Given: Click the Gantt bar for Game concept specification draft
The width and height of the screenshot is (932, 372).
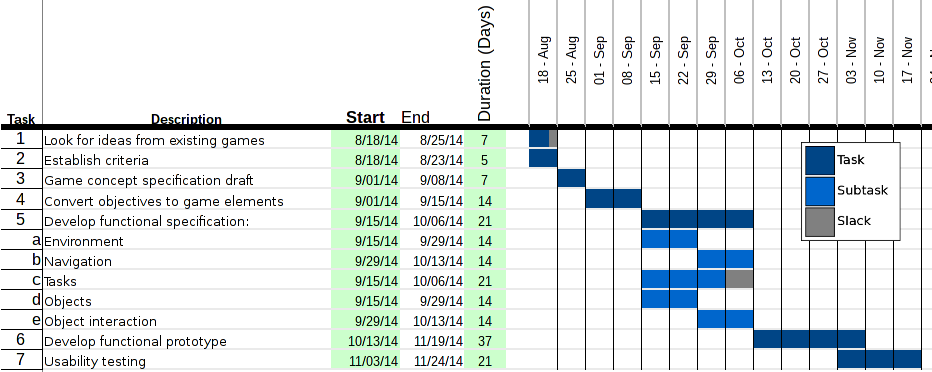Looking at the screenshot, I should (x=571, y=178).
